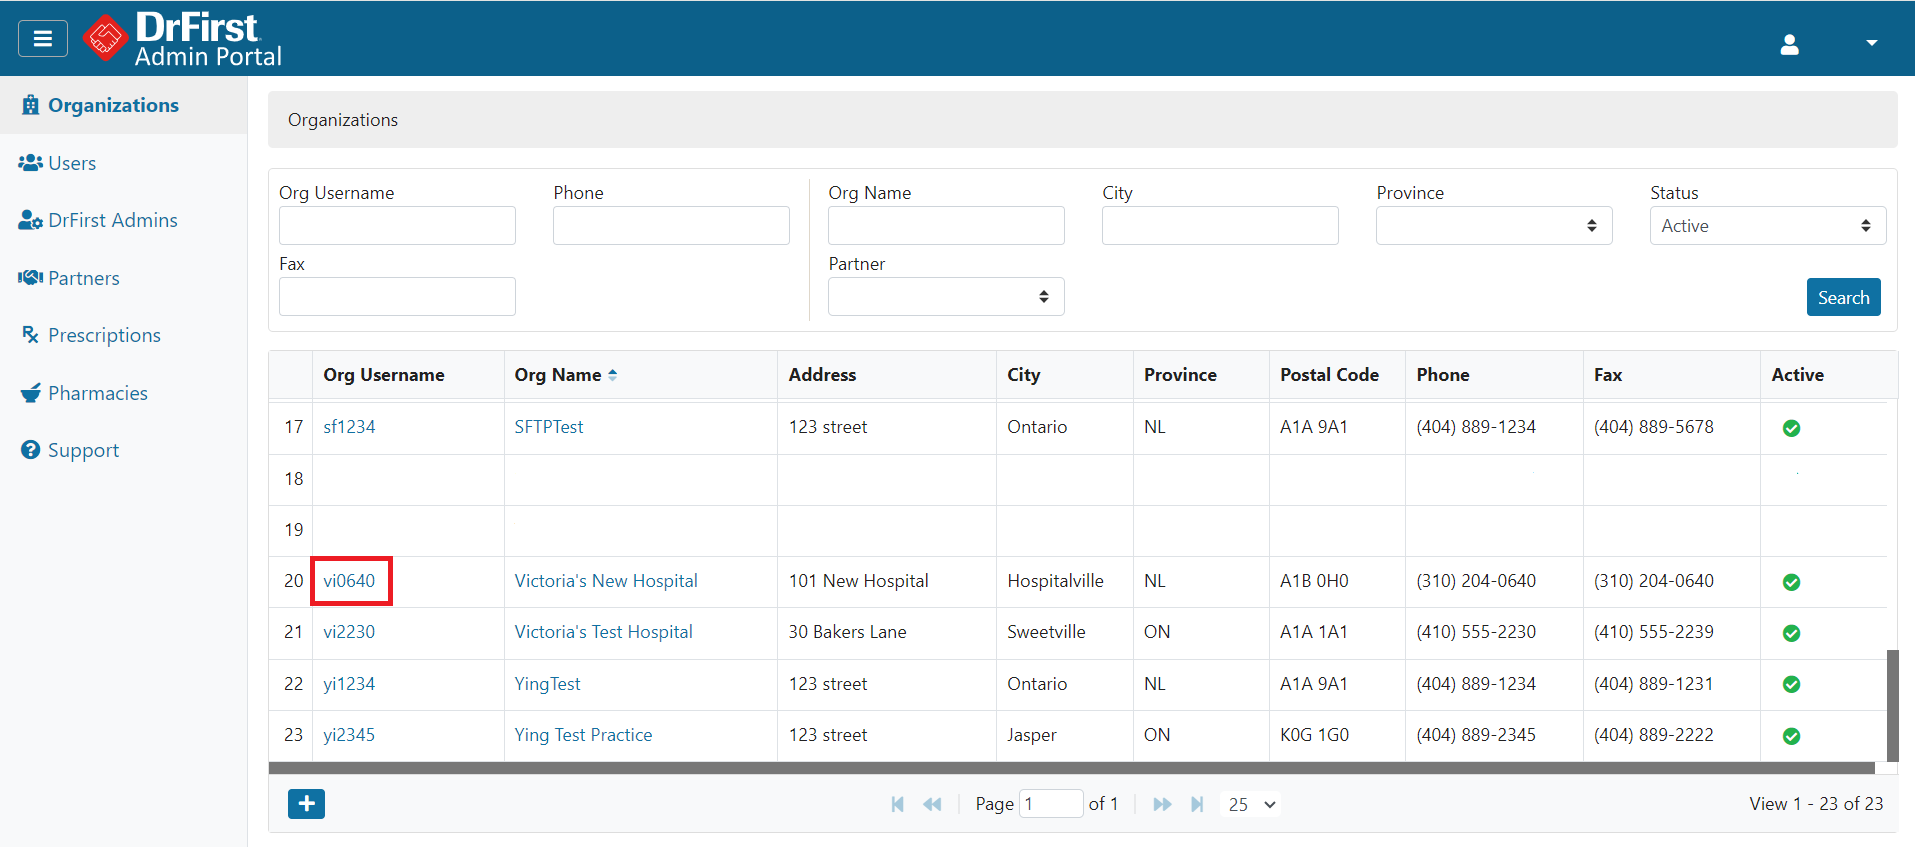Open the Prescriptions sidebar menu

(x=104, y=335)
